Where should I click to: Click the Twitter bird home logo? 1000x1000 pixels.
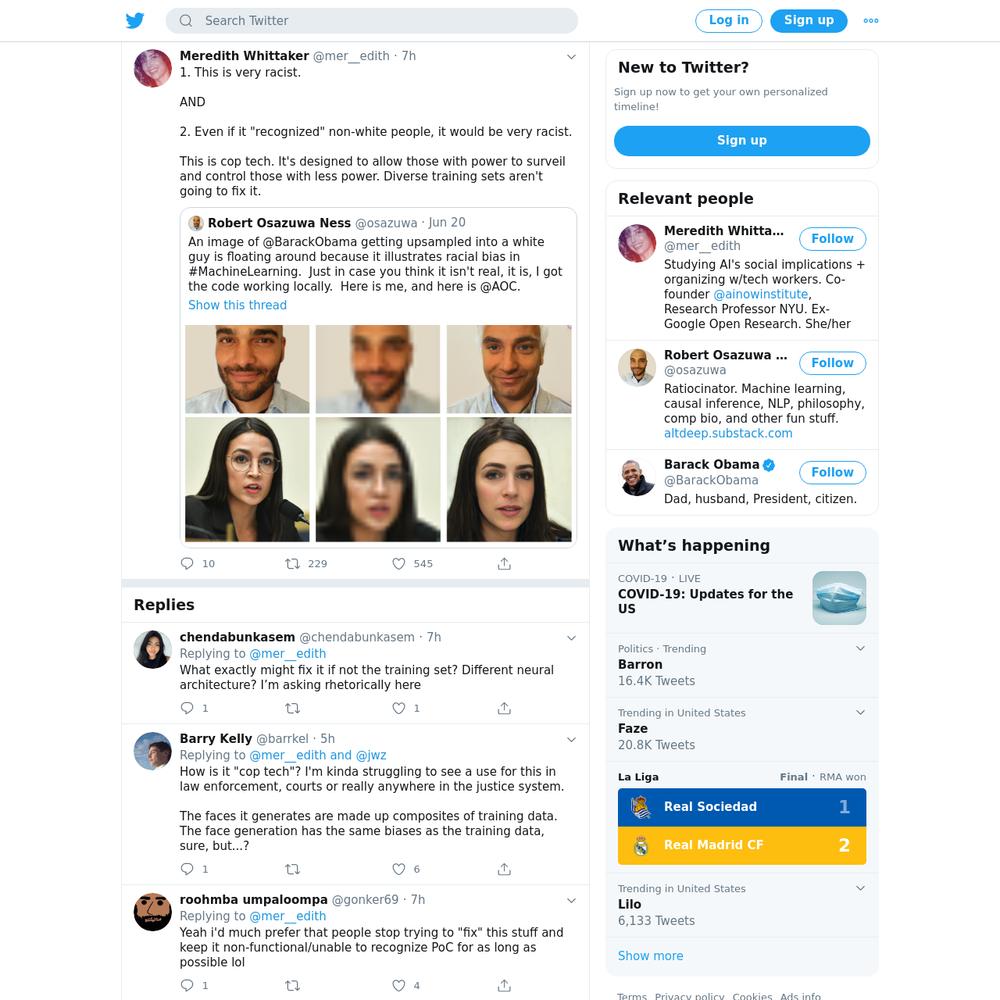[x=135, y=20]
